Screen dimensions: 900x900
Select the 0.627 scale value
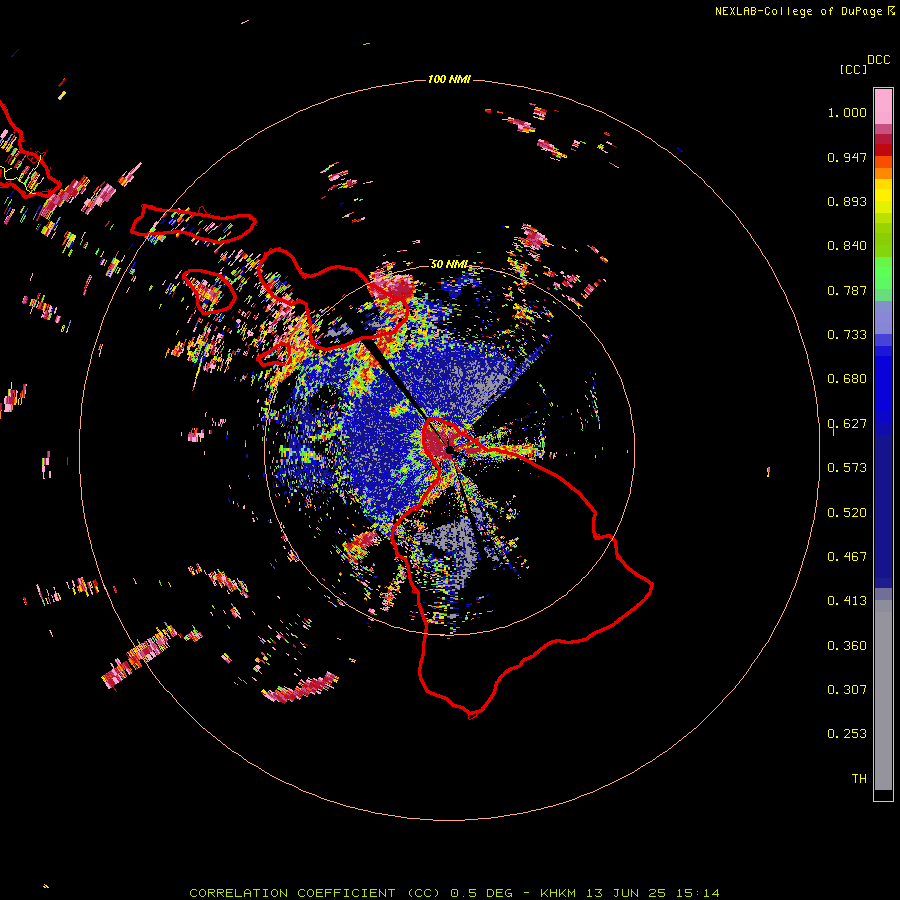[x=847, y=424]
